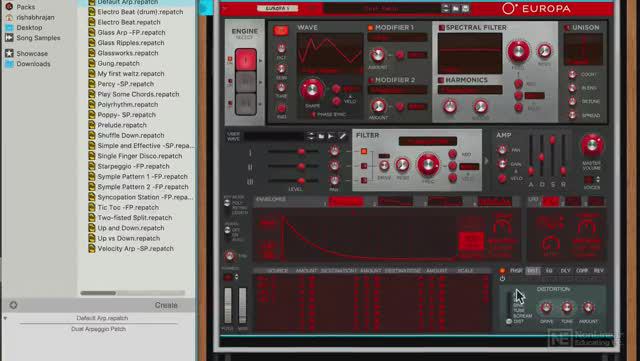The width and height of the screenshot is (640, 361).
Task: Click the Distortion Amount knob
Action: [x=588, y=308]
